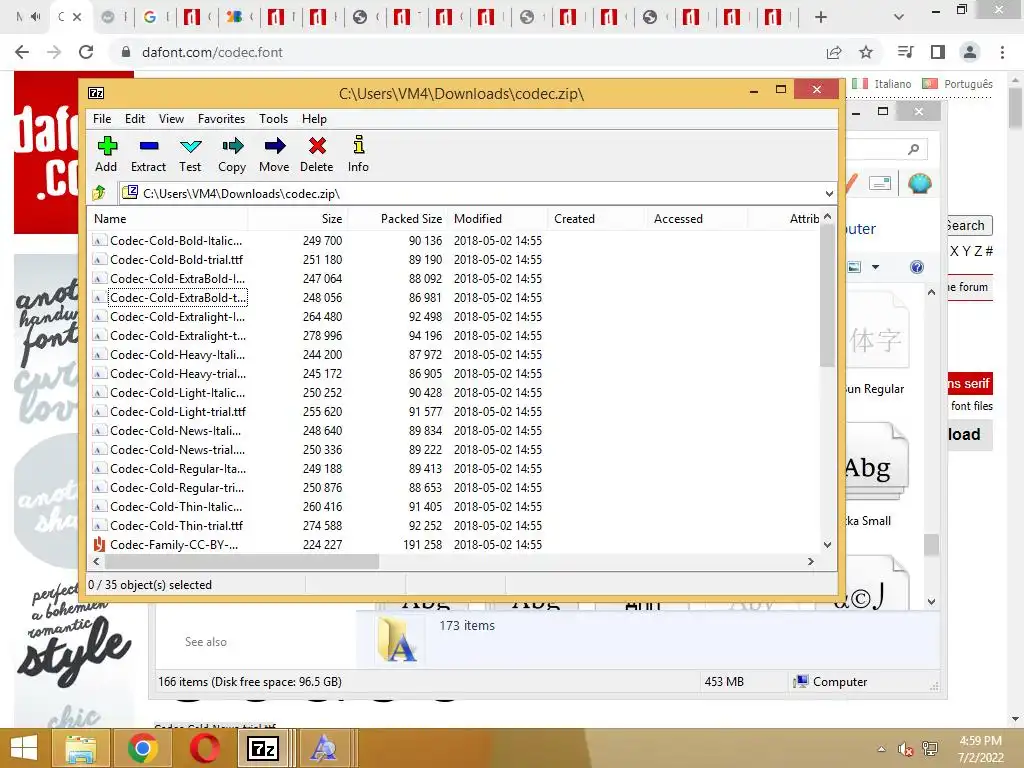Switch to Italiano language link
The height and width of the screenshot is (768, 1024).
coord(893,84)
